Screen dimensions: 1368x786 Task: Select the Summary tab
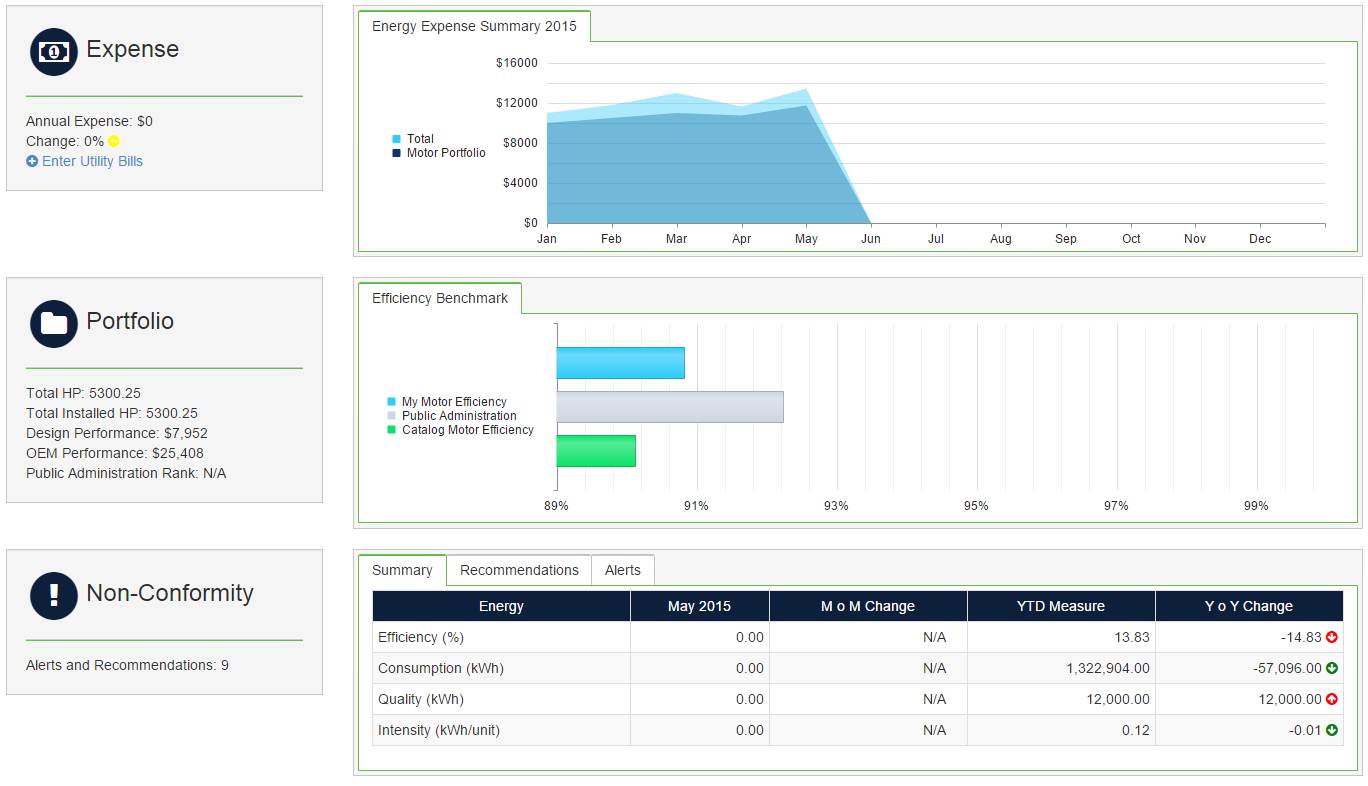[x=402, y=570]
